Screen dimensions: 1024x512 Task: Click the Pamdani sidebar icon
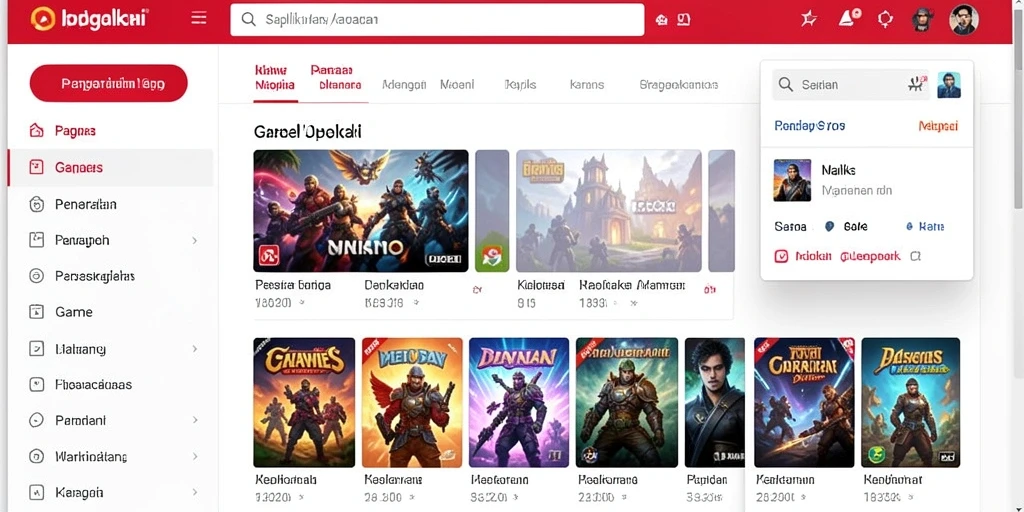pos(37,420)
